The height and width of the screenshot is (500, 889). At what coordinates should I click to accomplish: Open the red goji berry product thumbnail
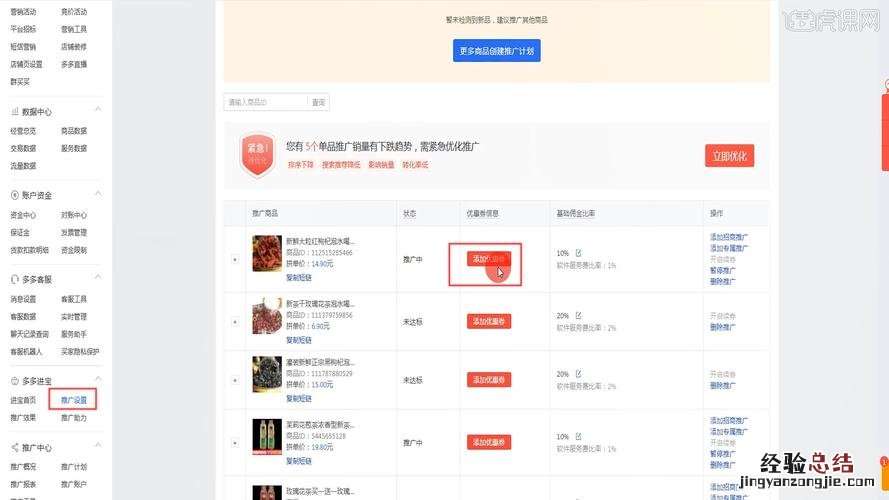click(x=267, y=253)
